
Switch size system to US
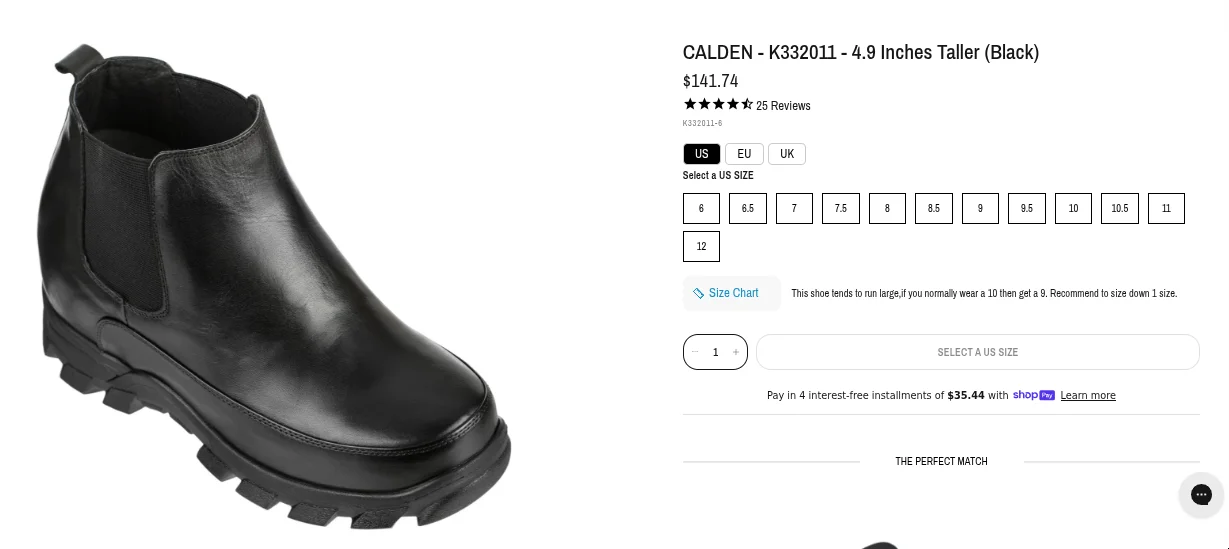[701, 154]
